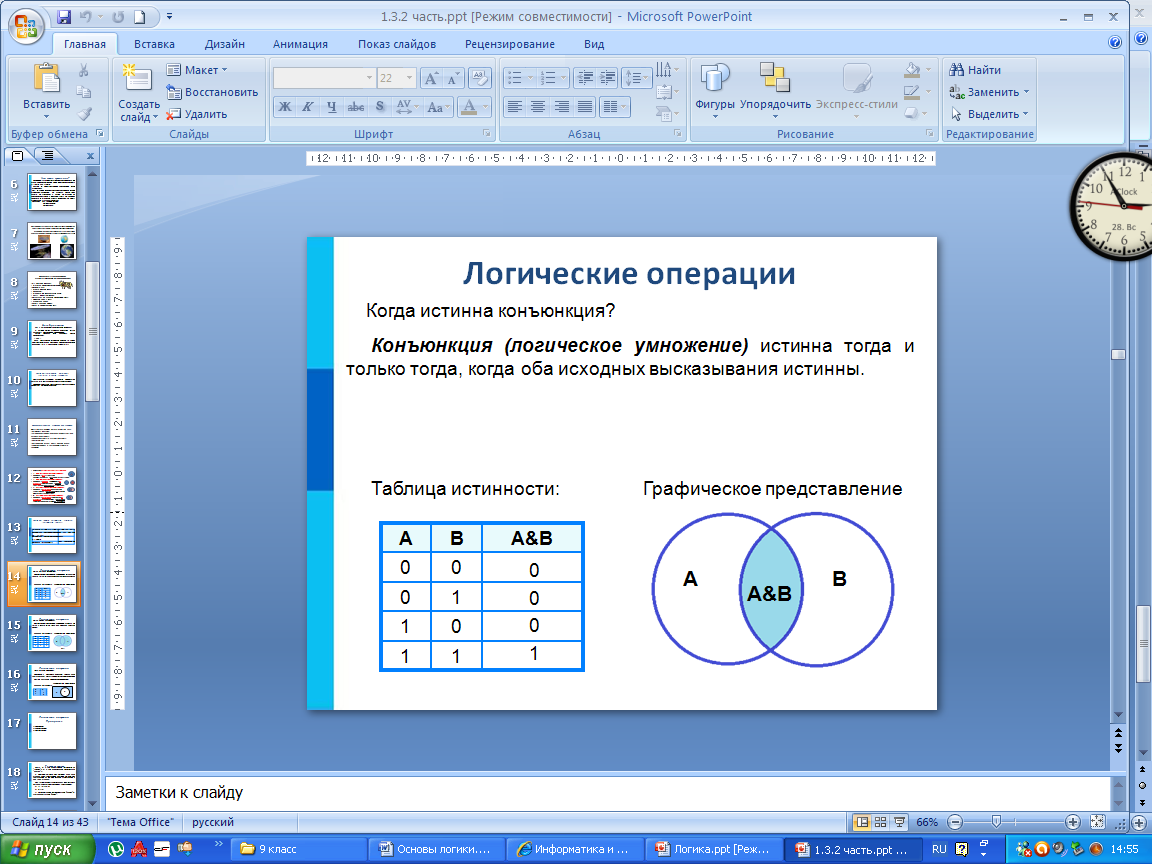The height and width of the screenshot is (864, 1152).
Task: Save the presentation with the floppy disk icon
Action: tap(63, 16)
